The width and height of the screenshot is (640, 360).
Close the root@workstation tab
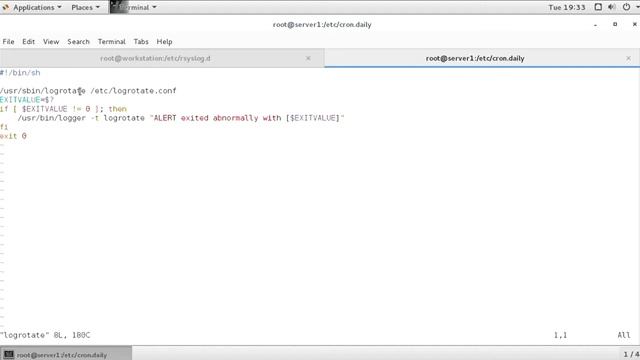[x=308, y=58]
